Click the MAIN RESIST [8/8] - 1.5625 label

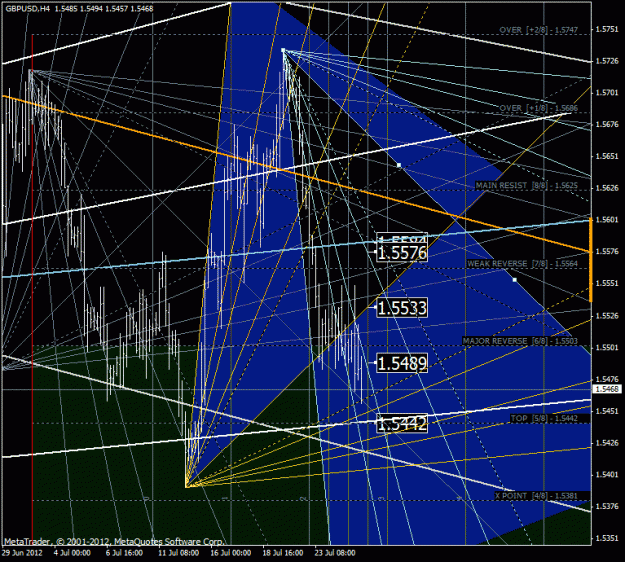(x=527, y=186)
